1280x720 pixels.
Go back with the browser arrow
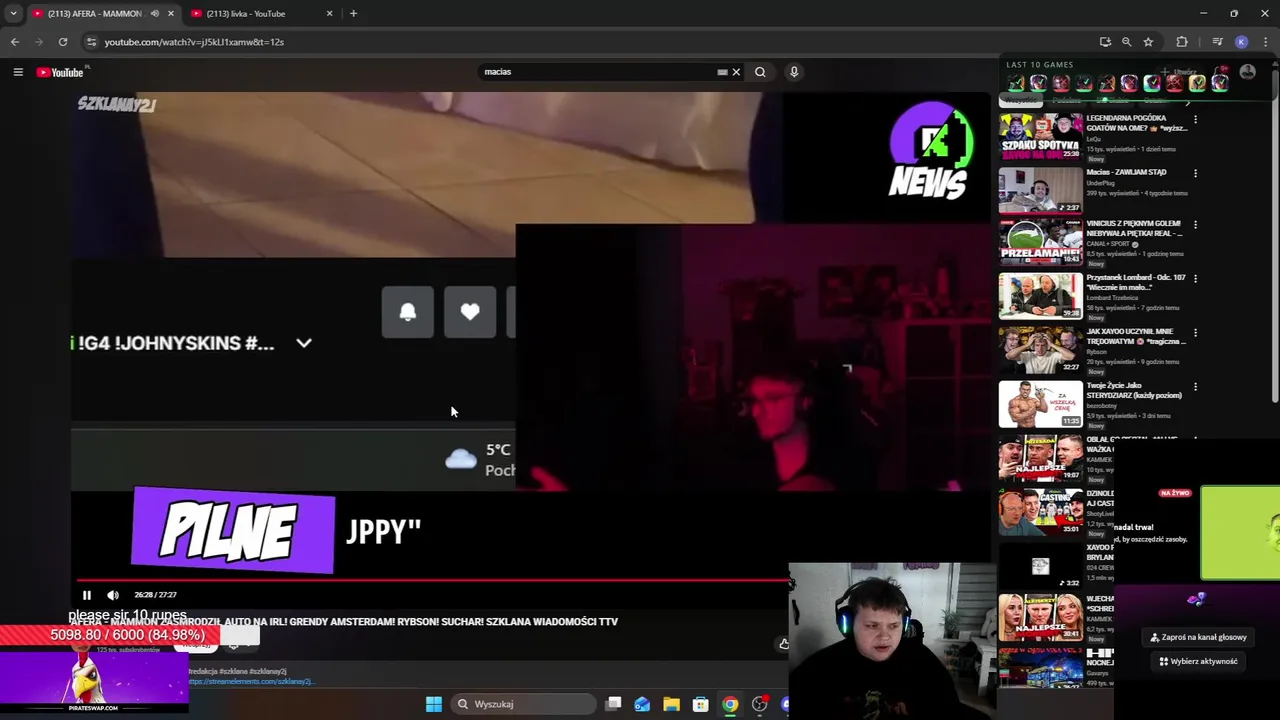[x=14, y=42]
